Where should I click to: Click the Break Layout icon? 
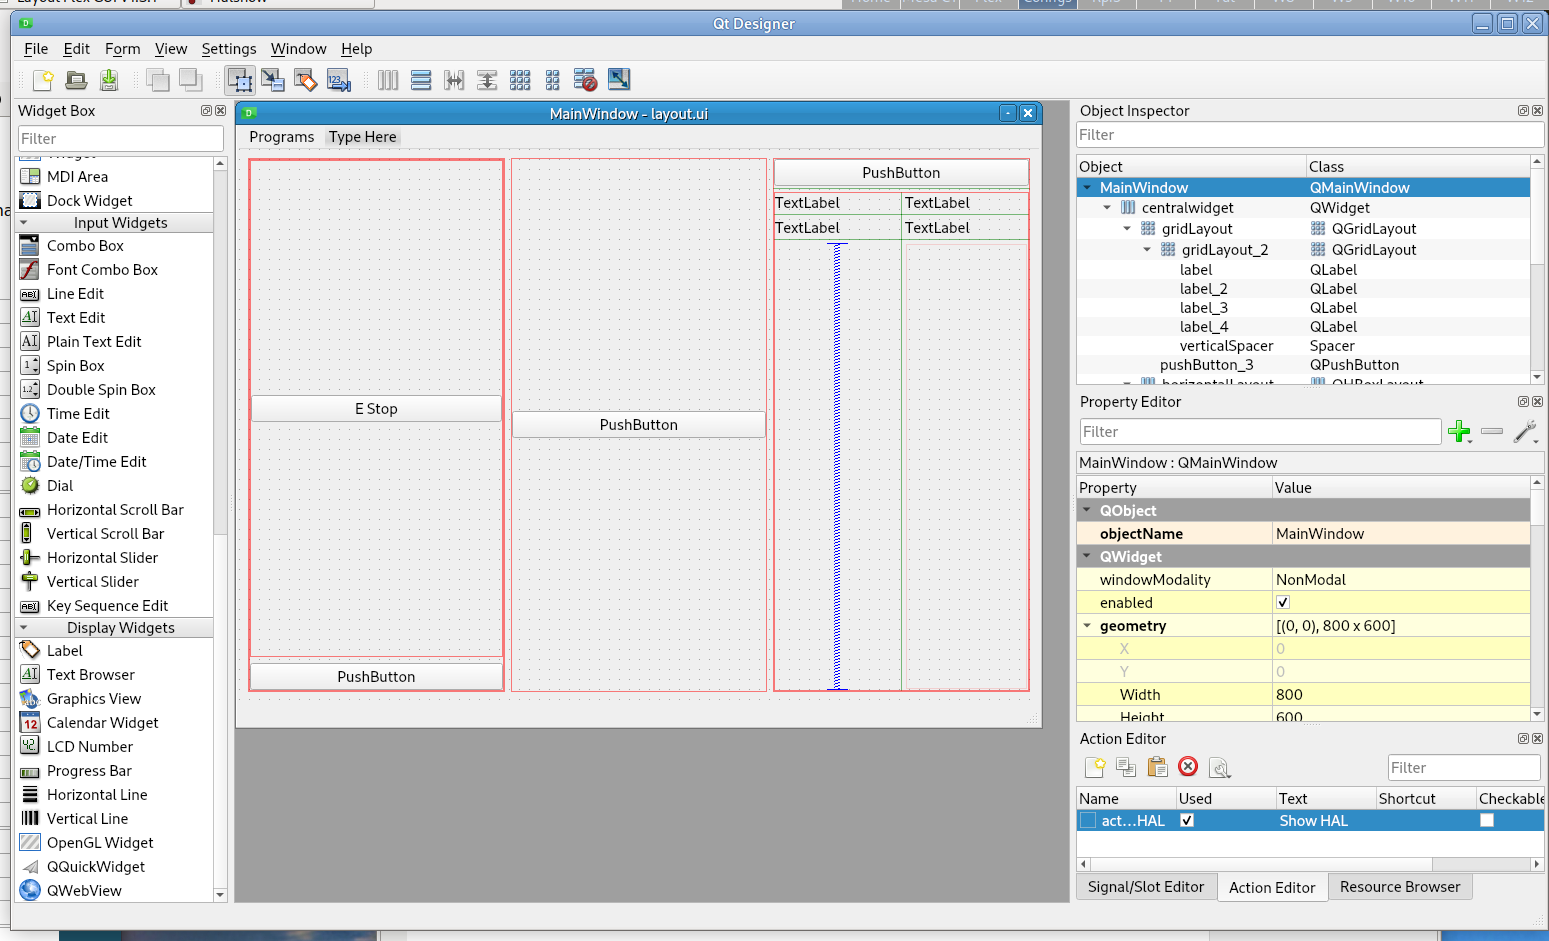pyautogui.click(x=585, y=80)
